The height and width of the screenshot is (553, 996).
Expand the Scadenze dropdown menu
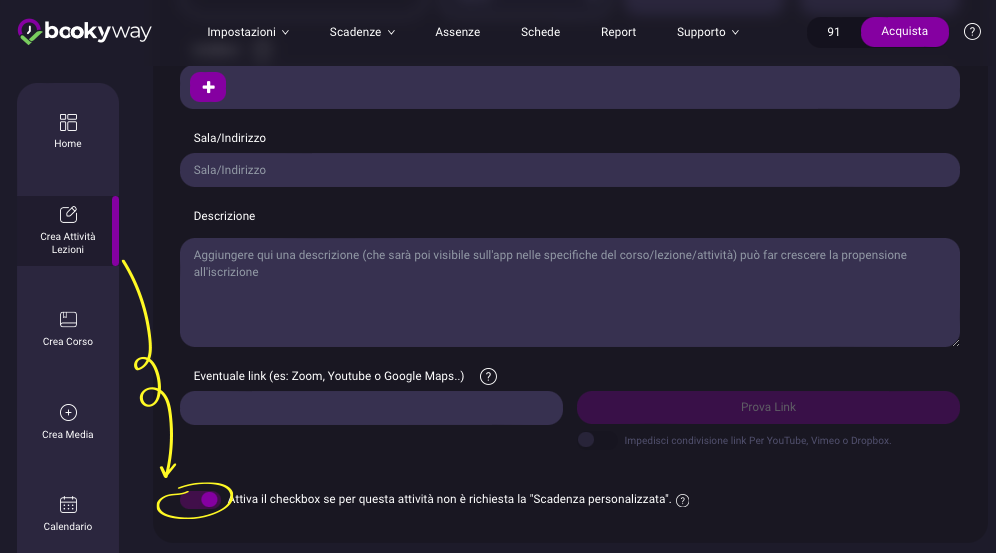tap(362, 32)
